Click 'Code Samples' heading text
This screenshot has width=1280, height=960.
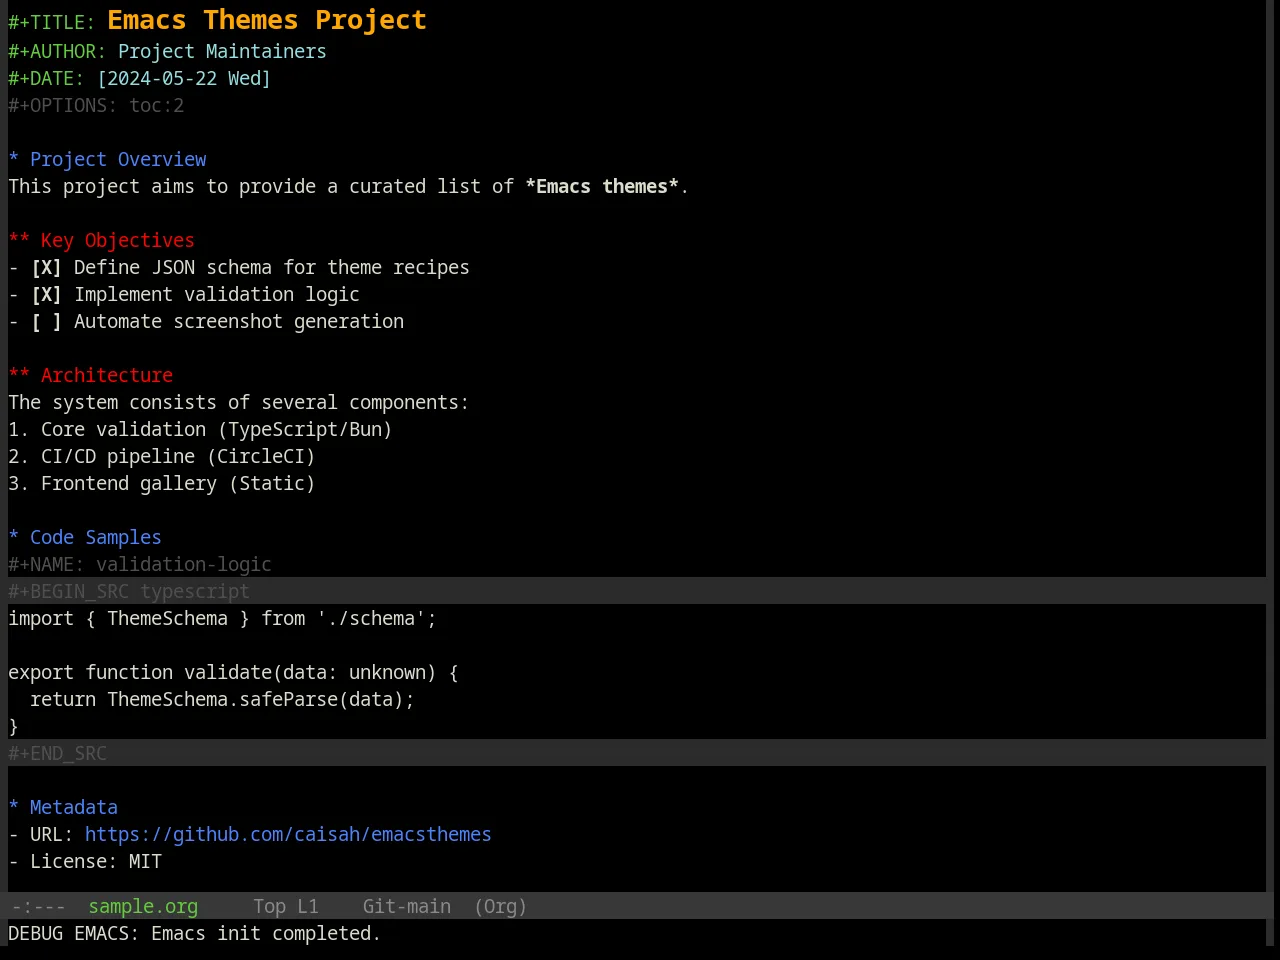tap(96, 538)
